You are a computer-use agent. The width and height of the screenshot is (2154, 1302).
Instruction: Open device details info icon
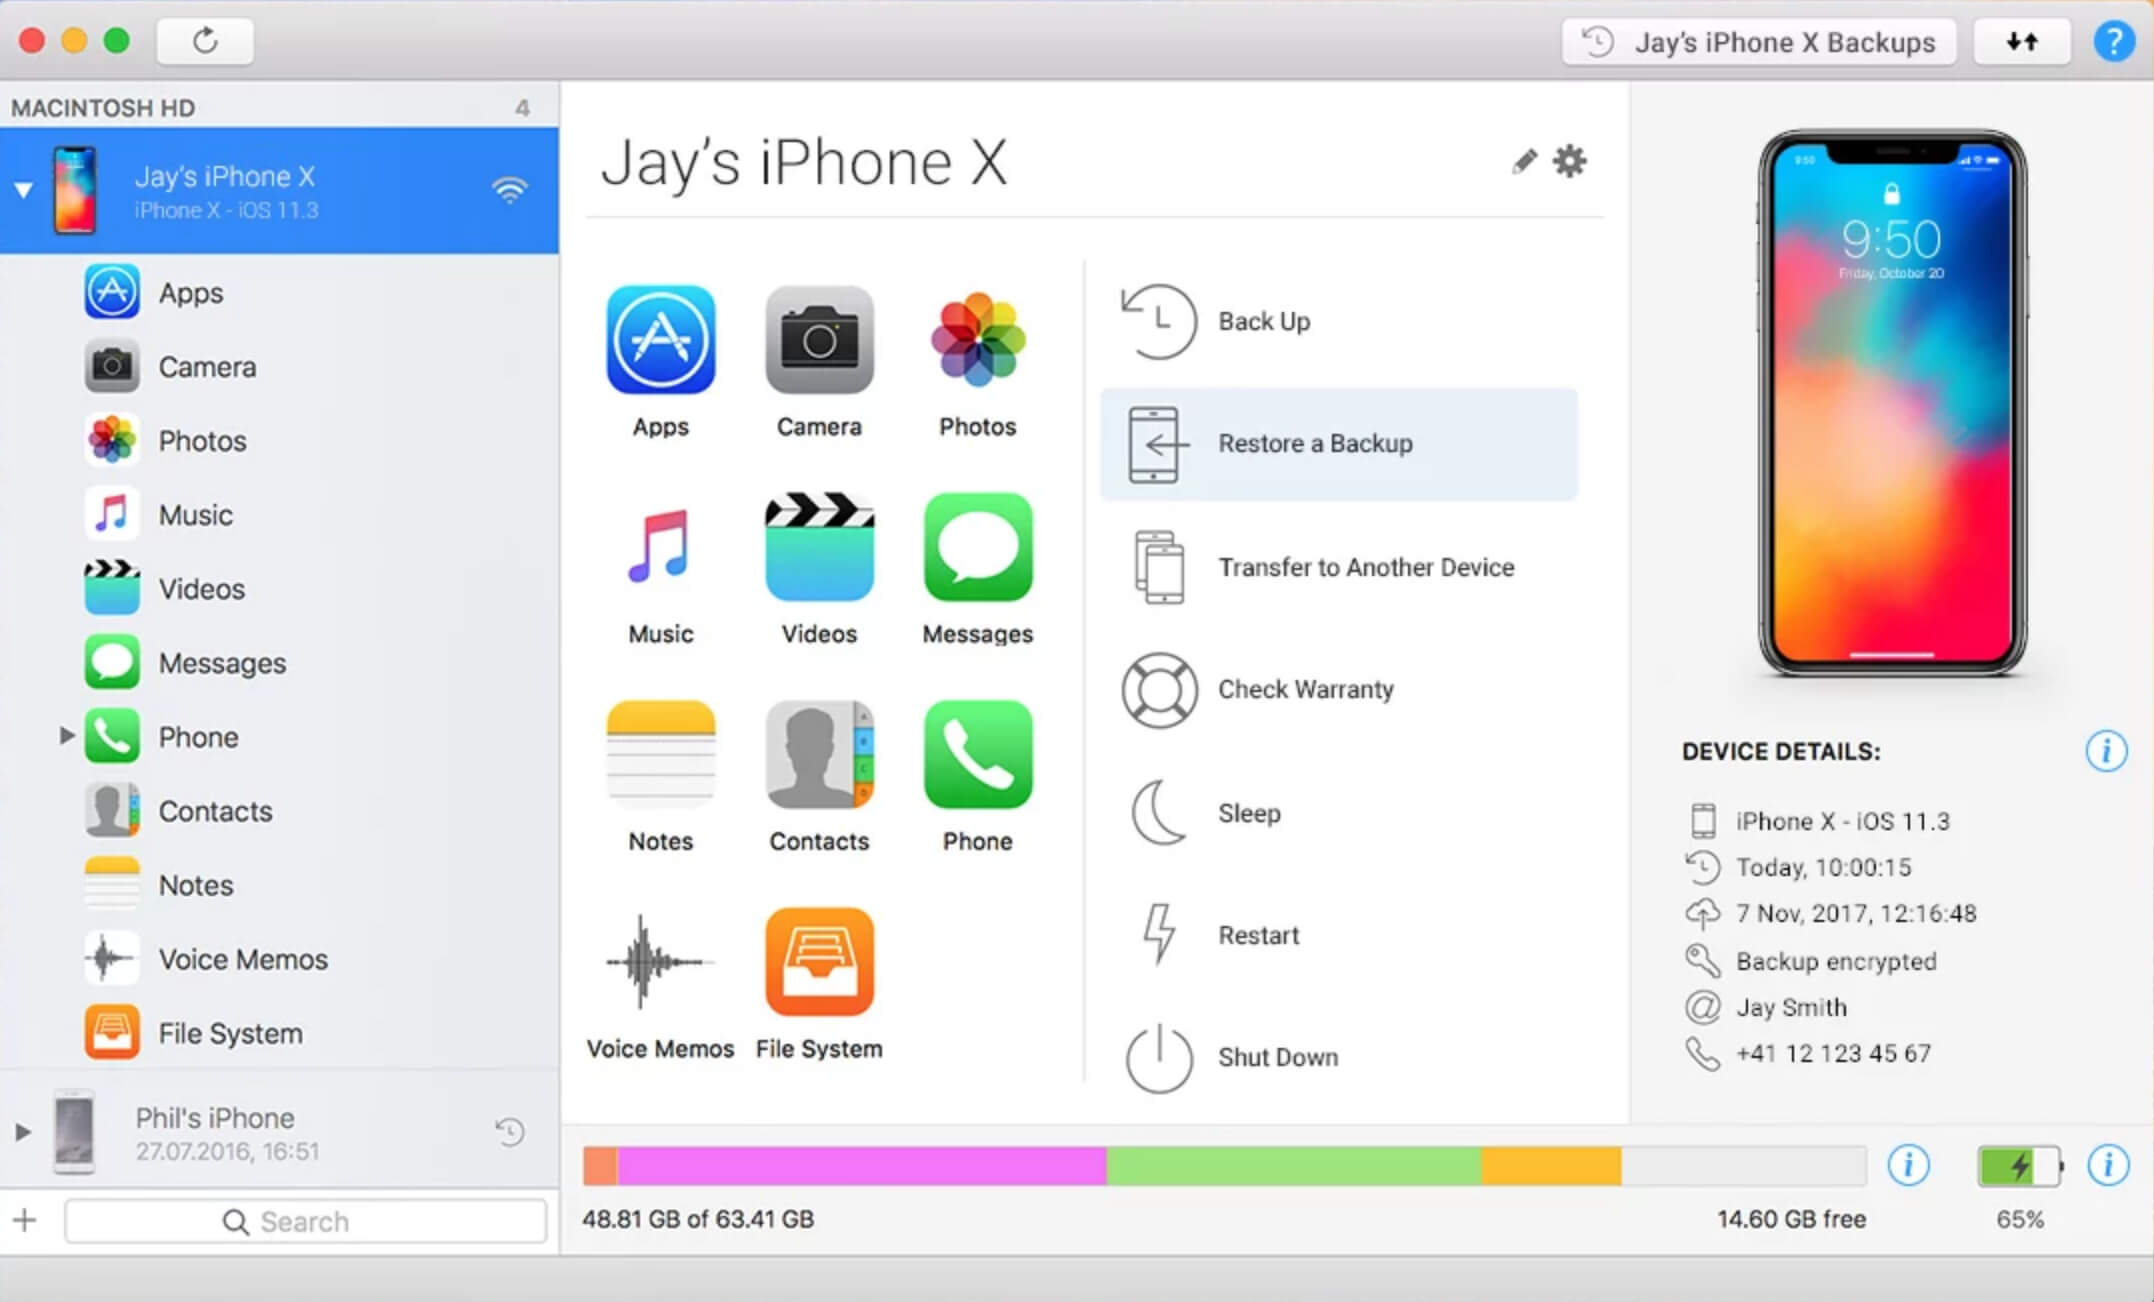click(x=2106, y=751)
